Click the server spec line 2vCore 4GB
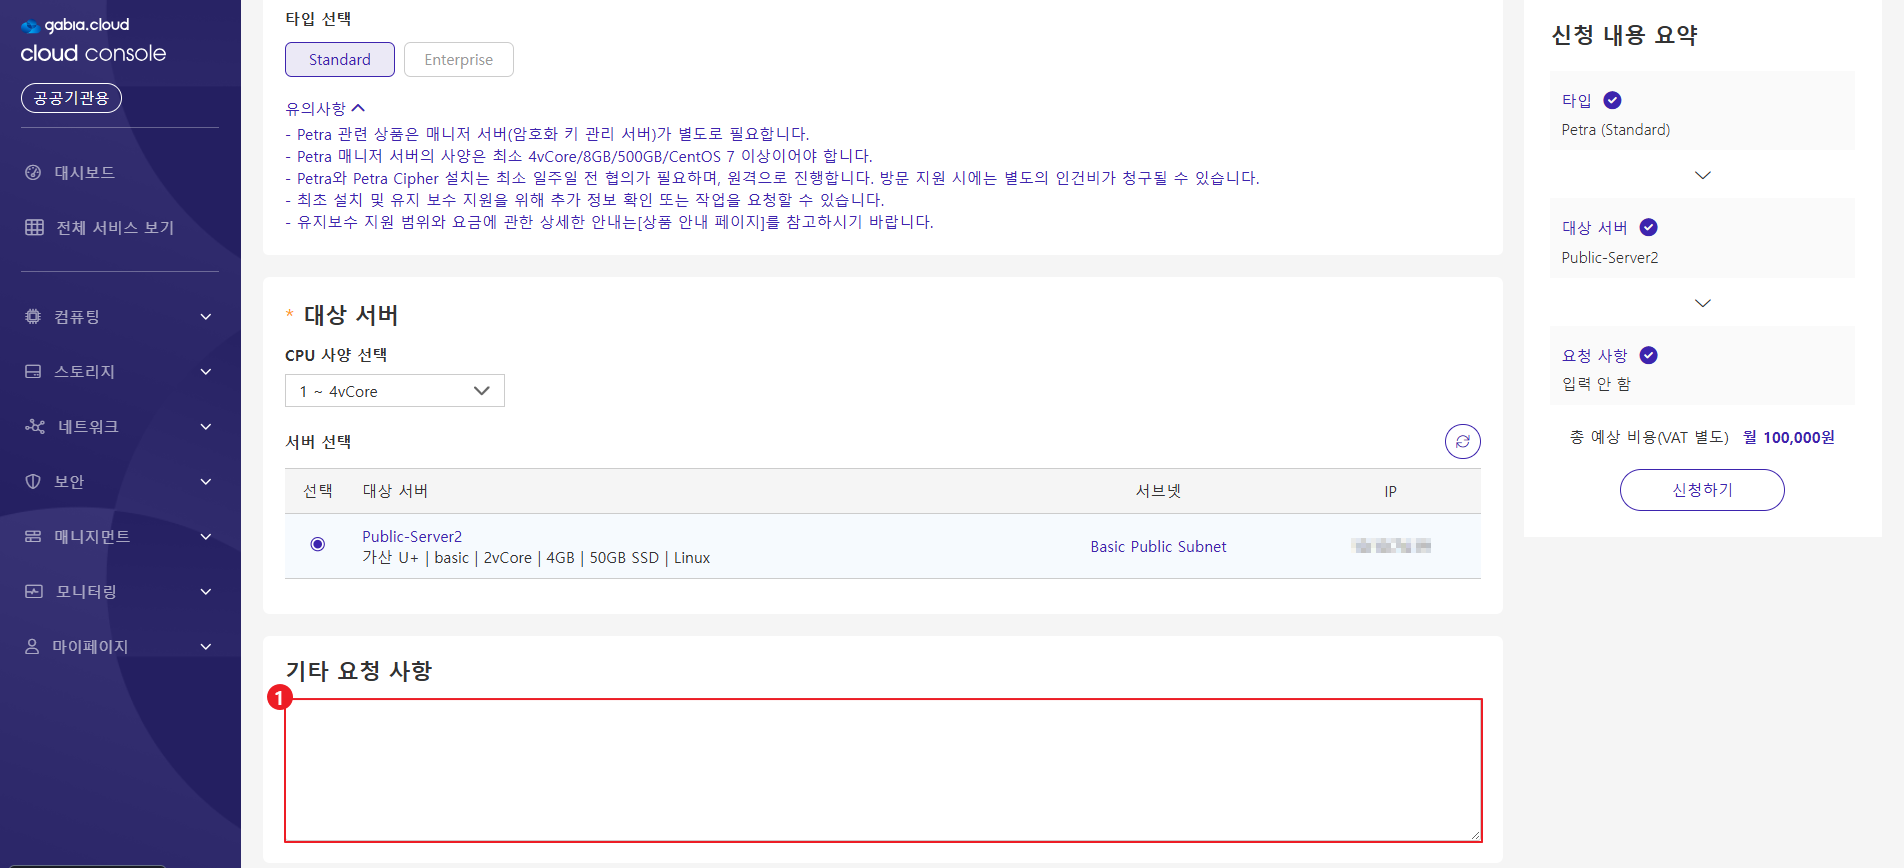Viewport: 1904px width, 868px height. (x=536, y=558)
